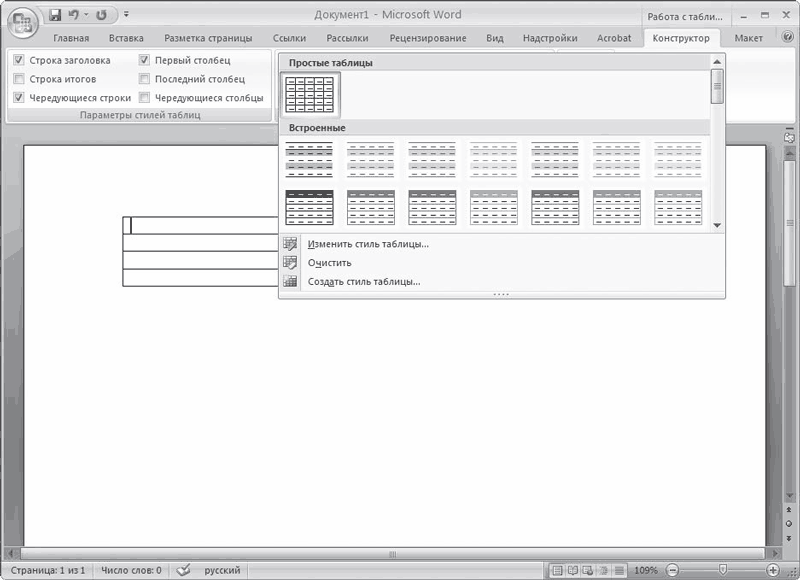Open the 'Вставка' ribbon tab
The width and height of the screenshot is (800, 580).
(126, 38)
